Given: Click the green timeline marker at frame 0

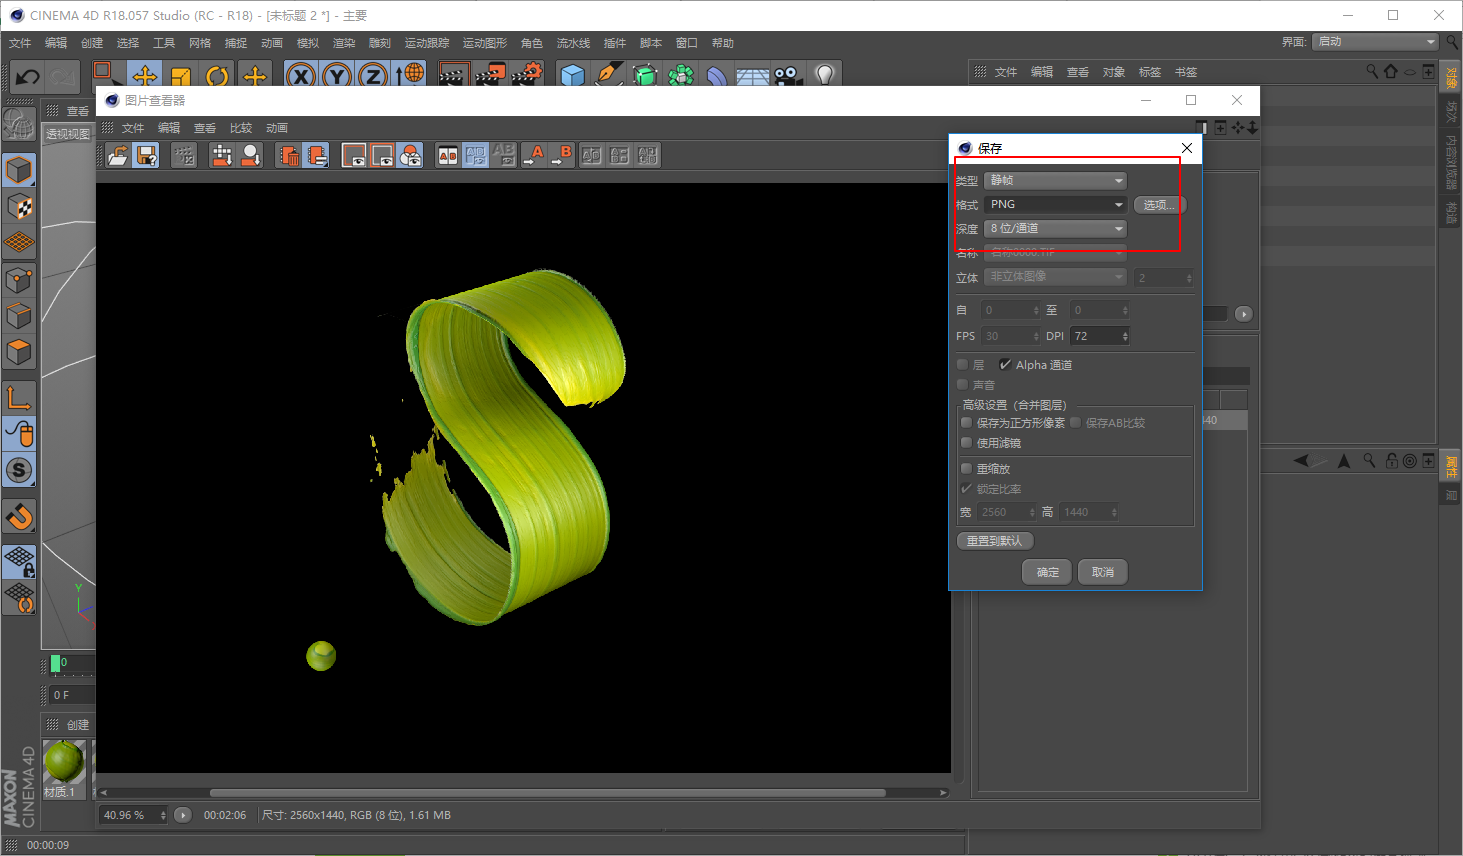Looking at the screenshot, I should pos(55,663).
